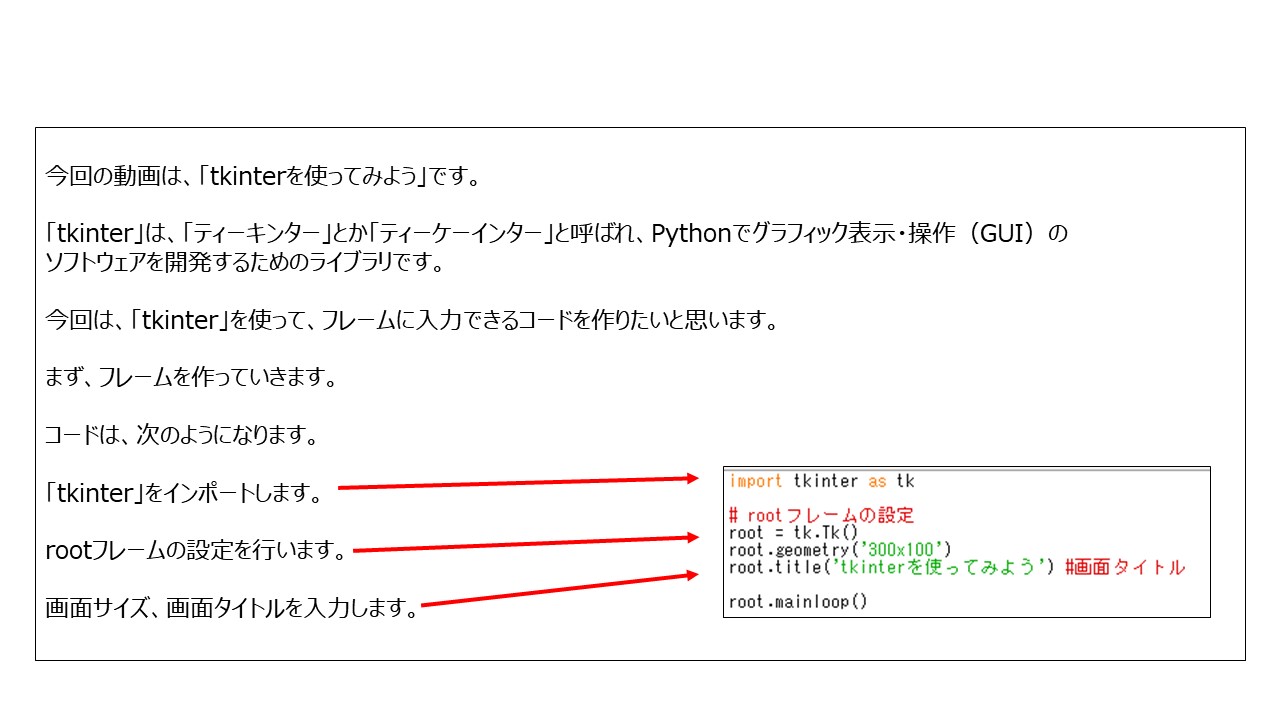The width and height of the screenshot is (1280, 720).
Task: Click the code line import tkinter as tk
Action: [821, 481]
